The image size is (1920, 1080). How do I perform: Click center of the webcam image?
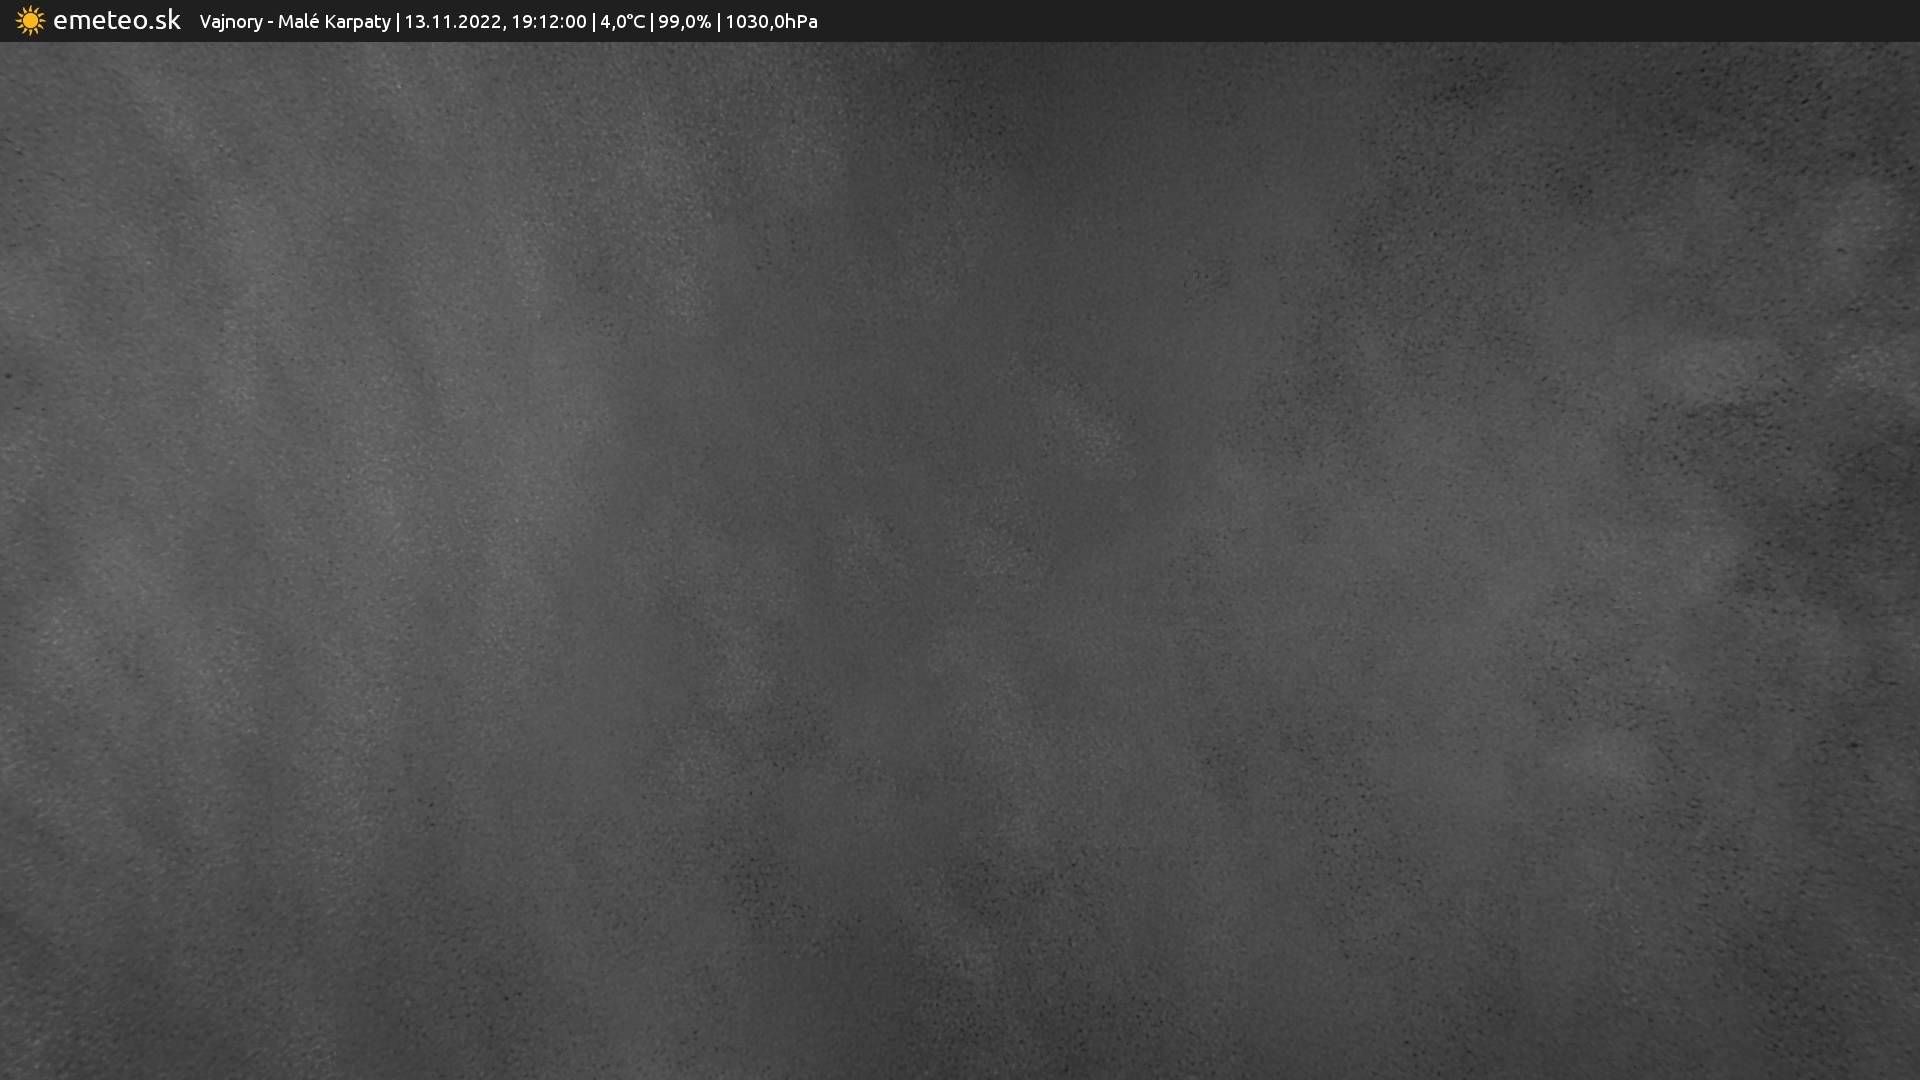coord(960,560)
